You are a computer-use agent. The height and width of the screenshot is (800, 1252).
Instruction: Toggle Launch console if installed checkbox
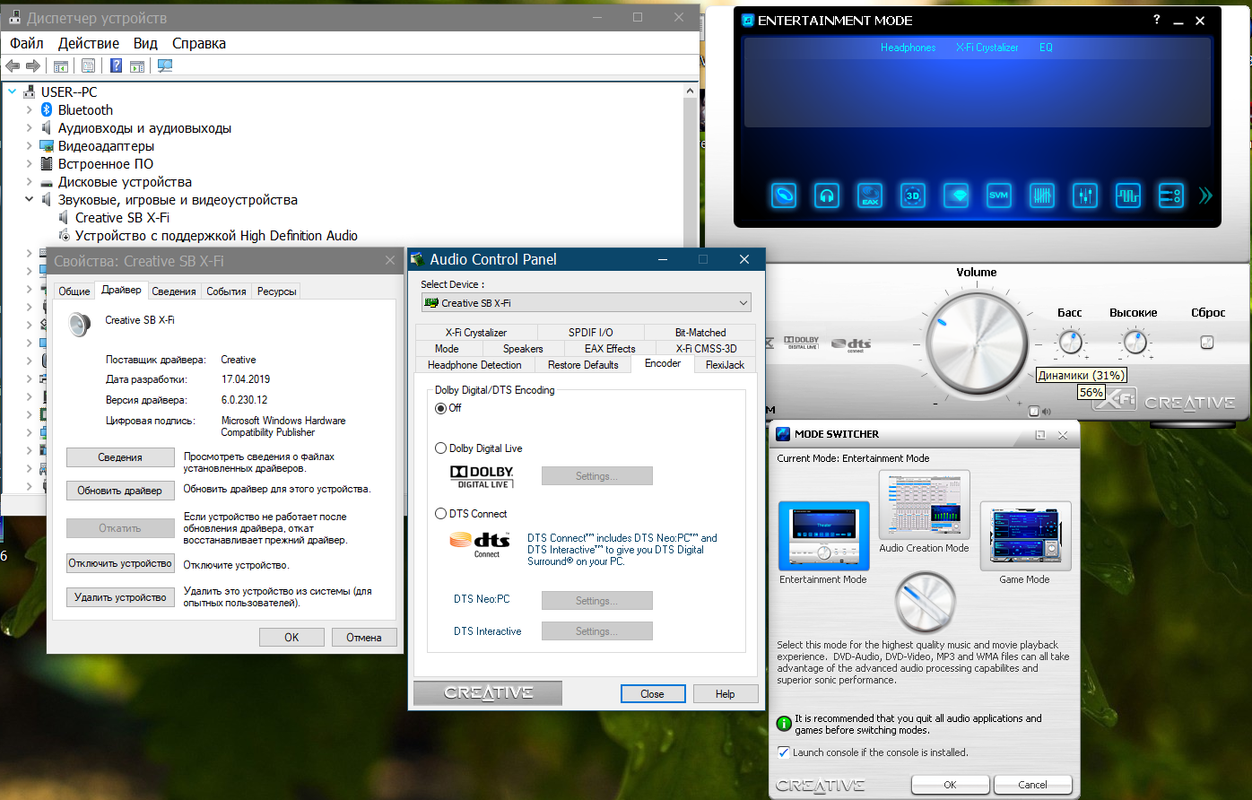pos(784,752)
